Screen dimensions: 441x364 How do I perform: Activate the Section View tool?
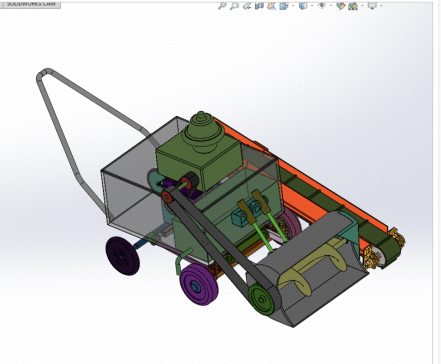coord(259,6)
